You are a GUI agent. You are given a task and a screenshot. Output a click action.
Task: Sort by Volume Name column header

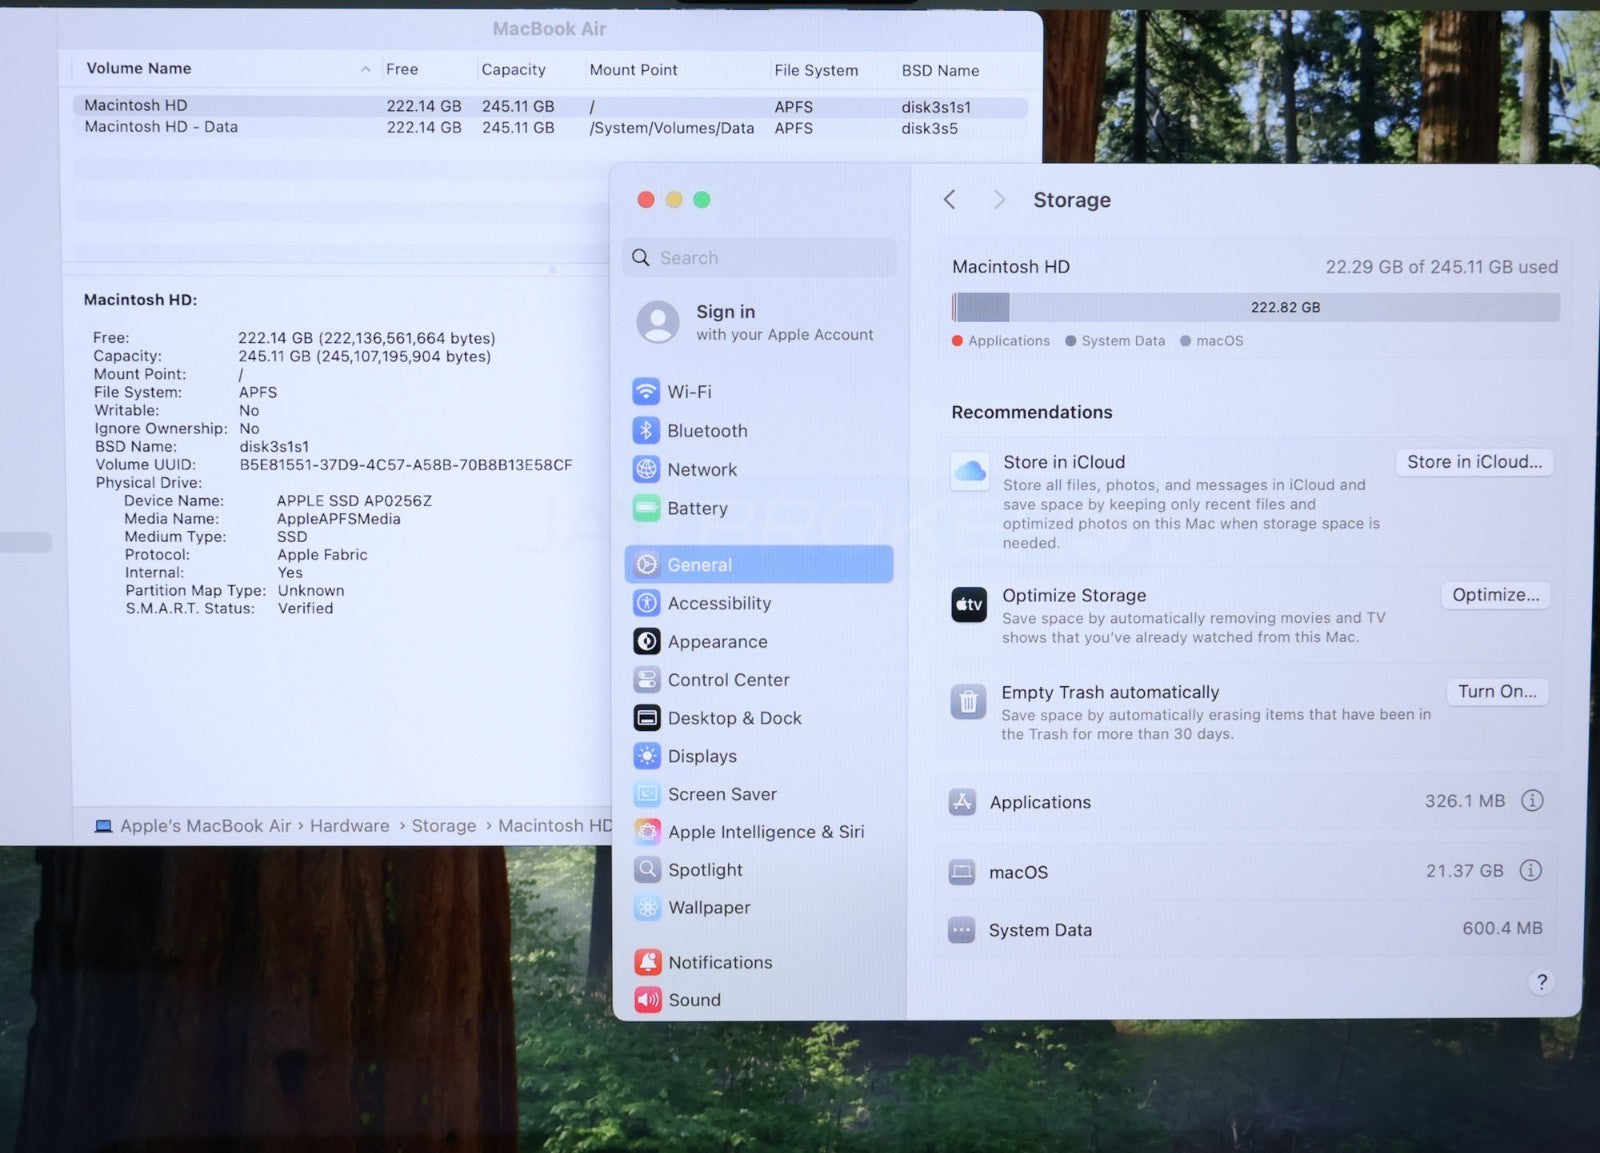pos(139,69)
